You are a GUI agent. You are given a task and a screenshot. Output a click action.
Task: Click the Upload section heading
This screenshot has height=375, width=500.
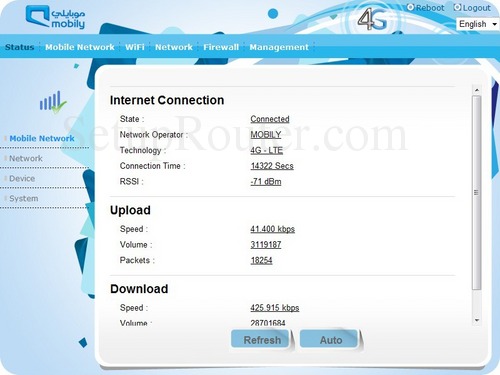coord(130,210)
